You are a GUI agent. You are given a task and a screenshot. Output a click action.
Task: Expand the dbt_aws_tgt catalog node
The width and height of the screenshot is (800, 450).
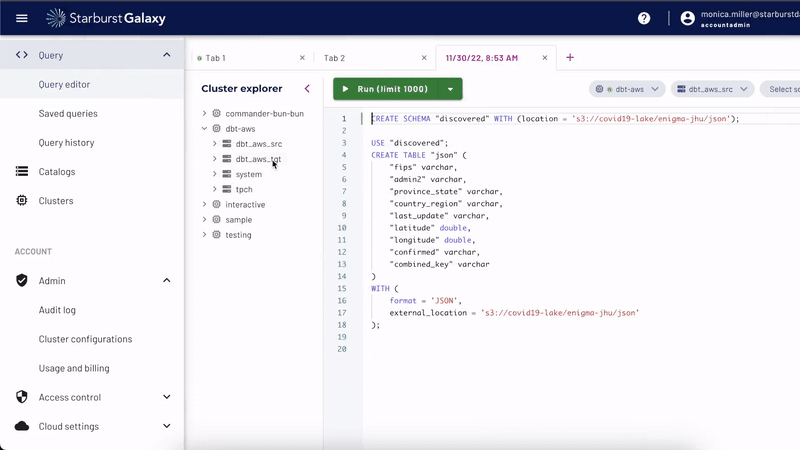point(214,159)
